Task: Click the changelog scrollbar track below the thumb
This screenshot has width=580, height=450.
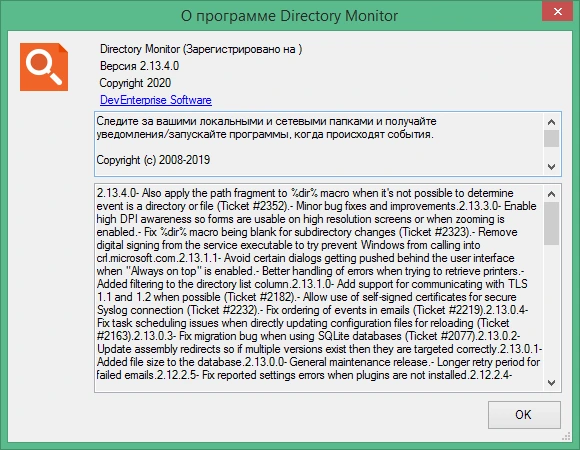Action: (x=551, y=310)
